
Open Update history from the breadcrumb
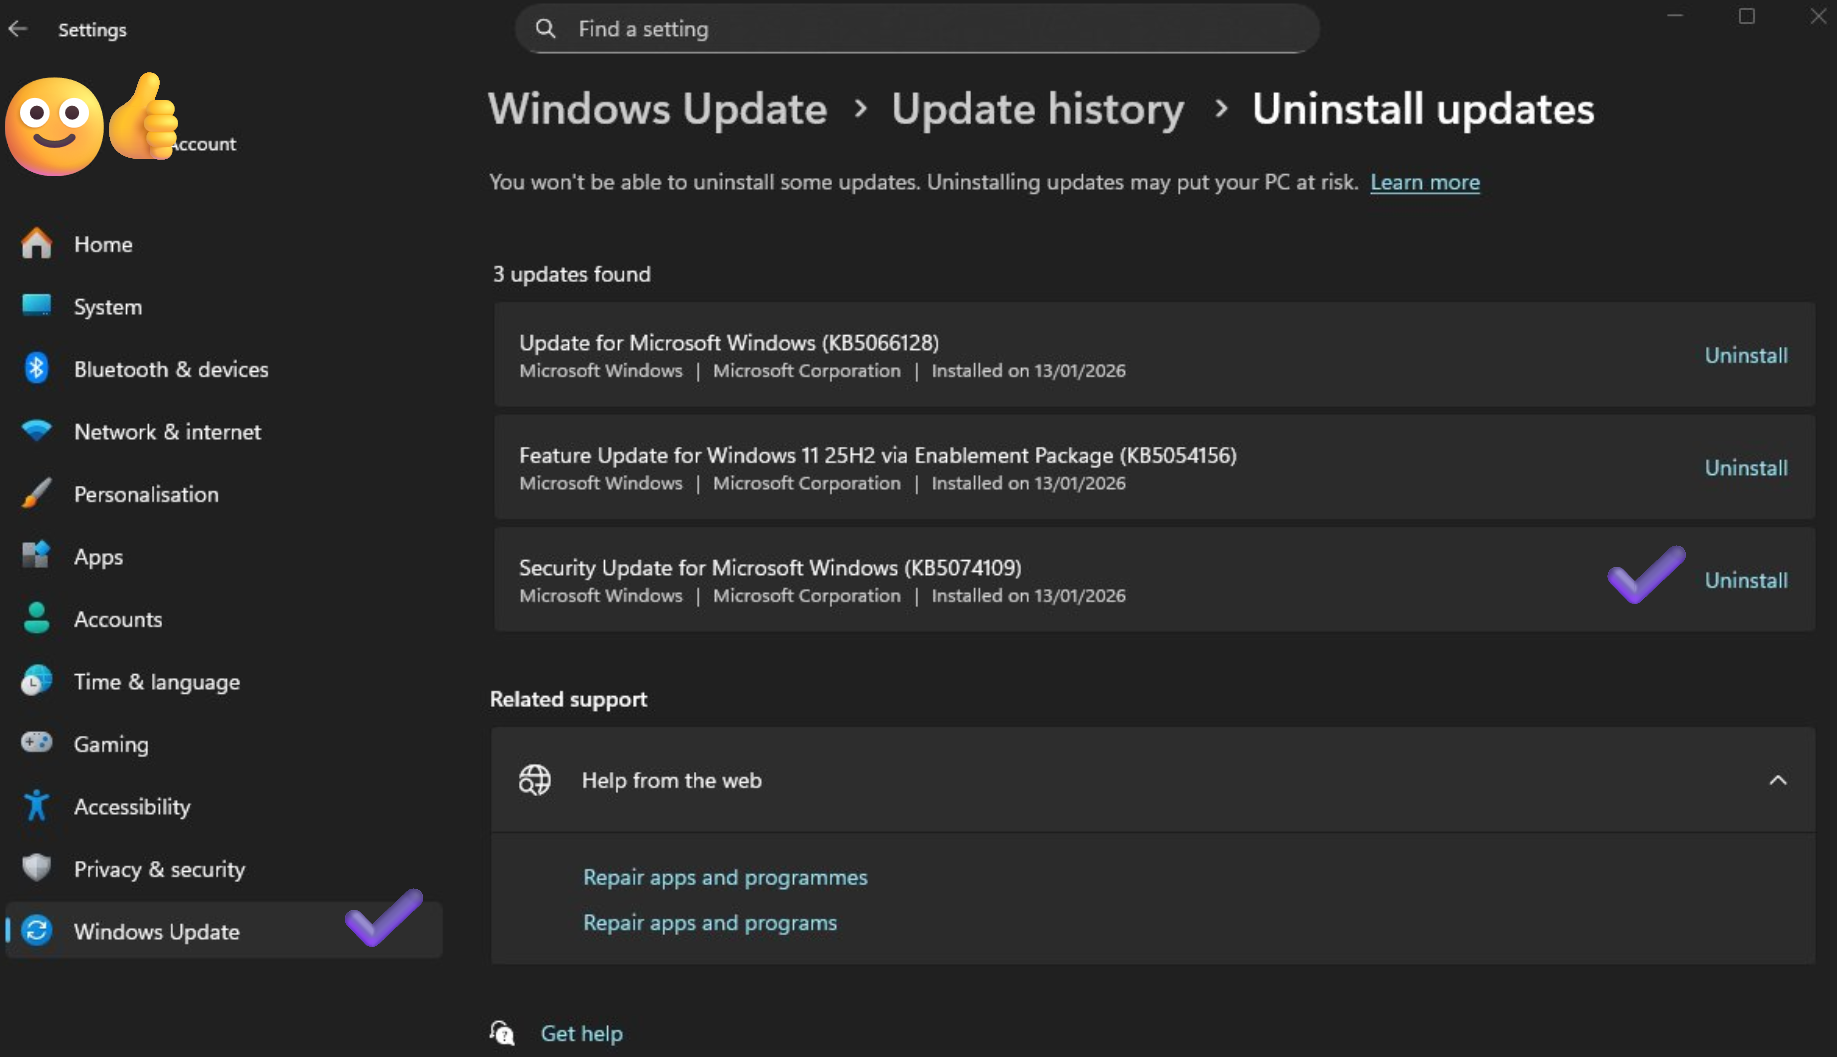[1037, 110]
